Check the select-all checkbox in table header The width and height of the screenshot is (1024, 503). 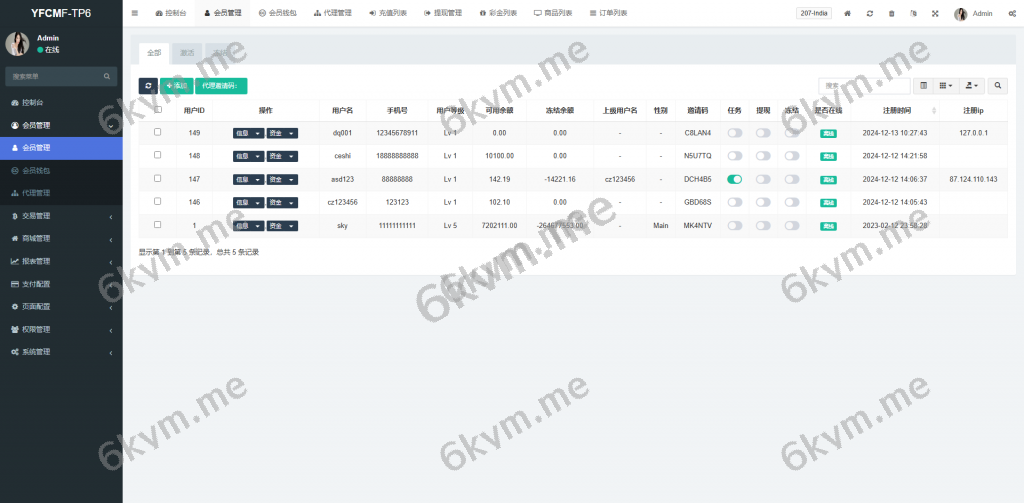coord(157,110)
